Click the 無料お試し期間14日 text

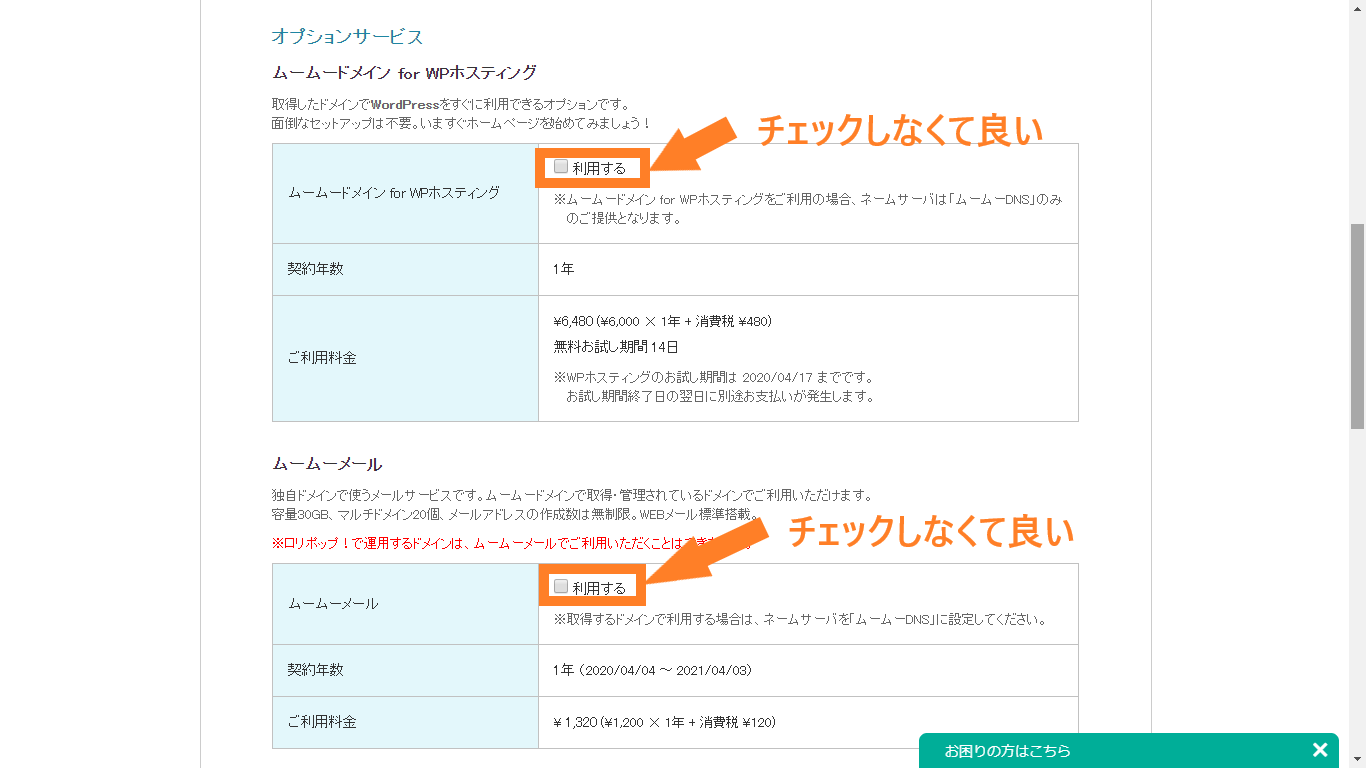(x=616, y=347)
